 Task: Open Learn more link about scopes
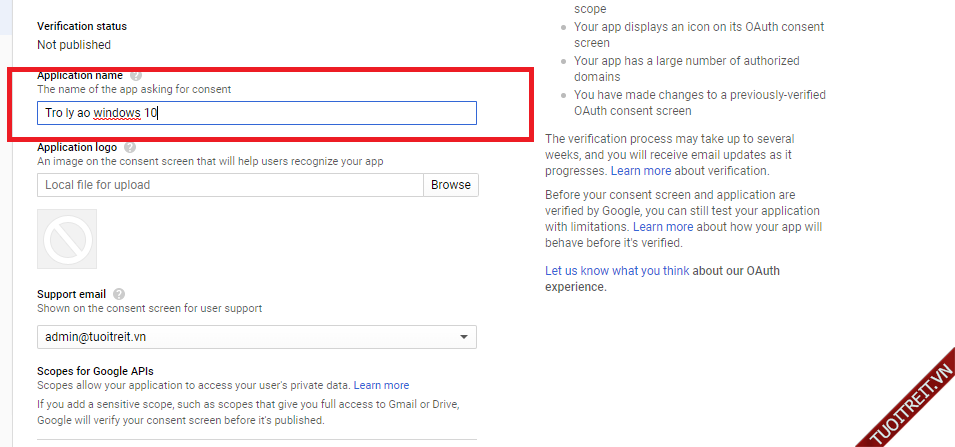381,385
